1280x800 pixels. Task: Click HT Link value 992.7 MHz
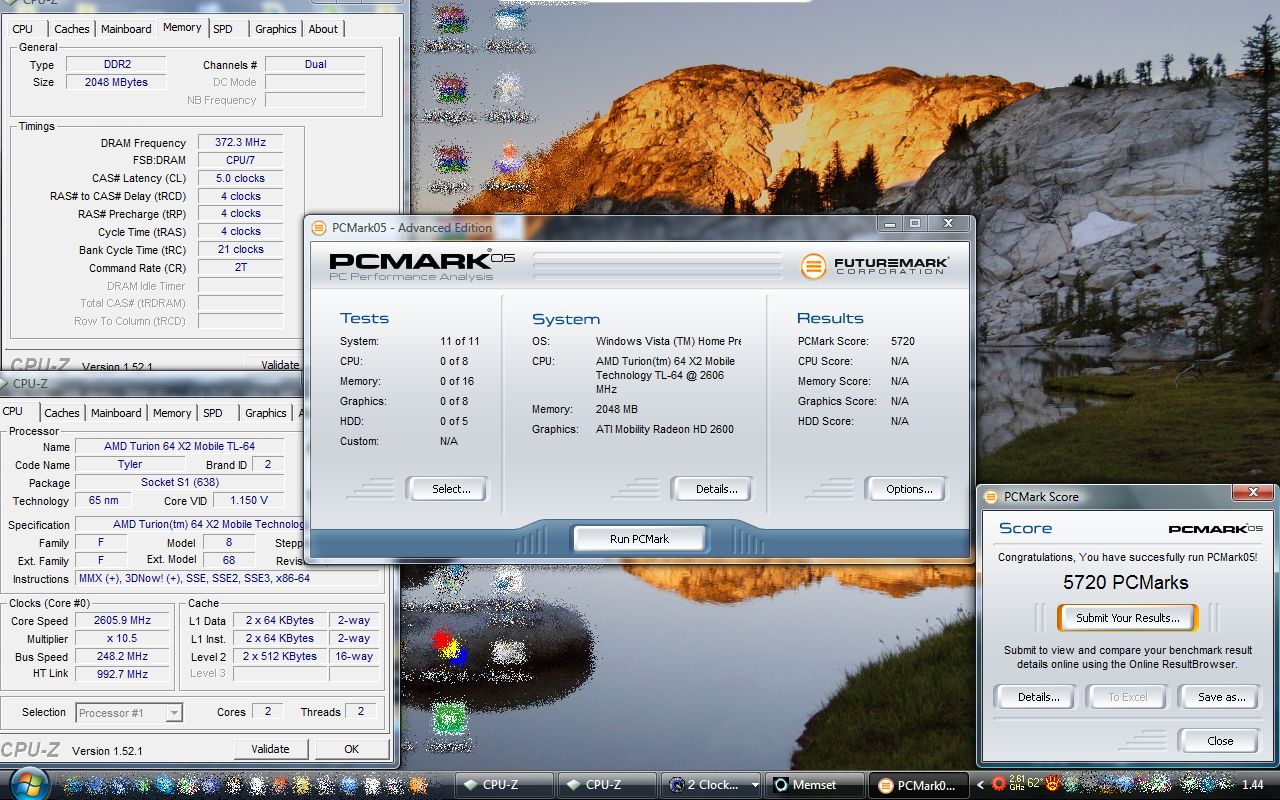123,674
